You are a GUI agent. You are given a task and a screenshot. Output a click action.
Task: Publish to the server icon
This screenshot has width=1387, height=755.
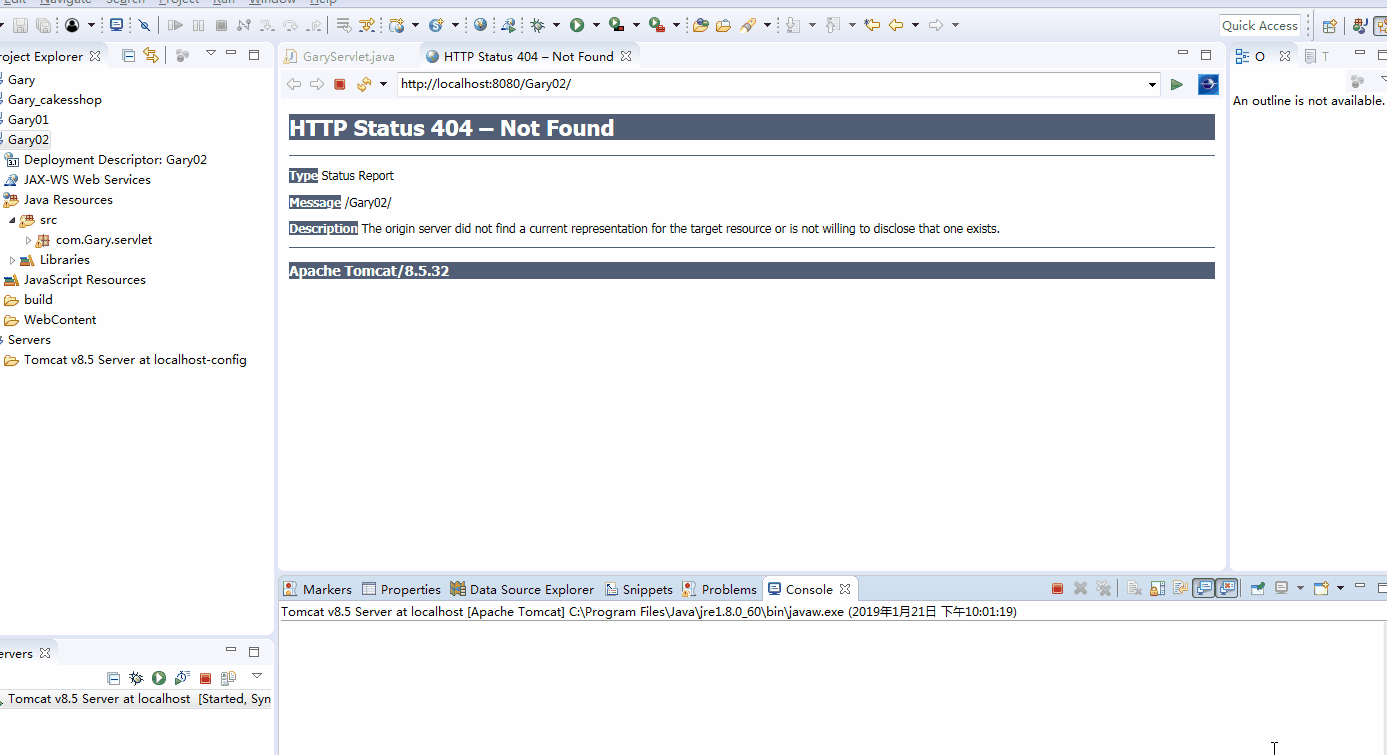tap(228, 678)
